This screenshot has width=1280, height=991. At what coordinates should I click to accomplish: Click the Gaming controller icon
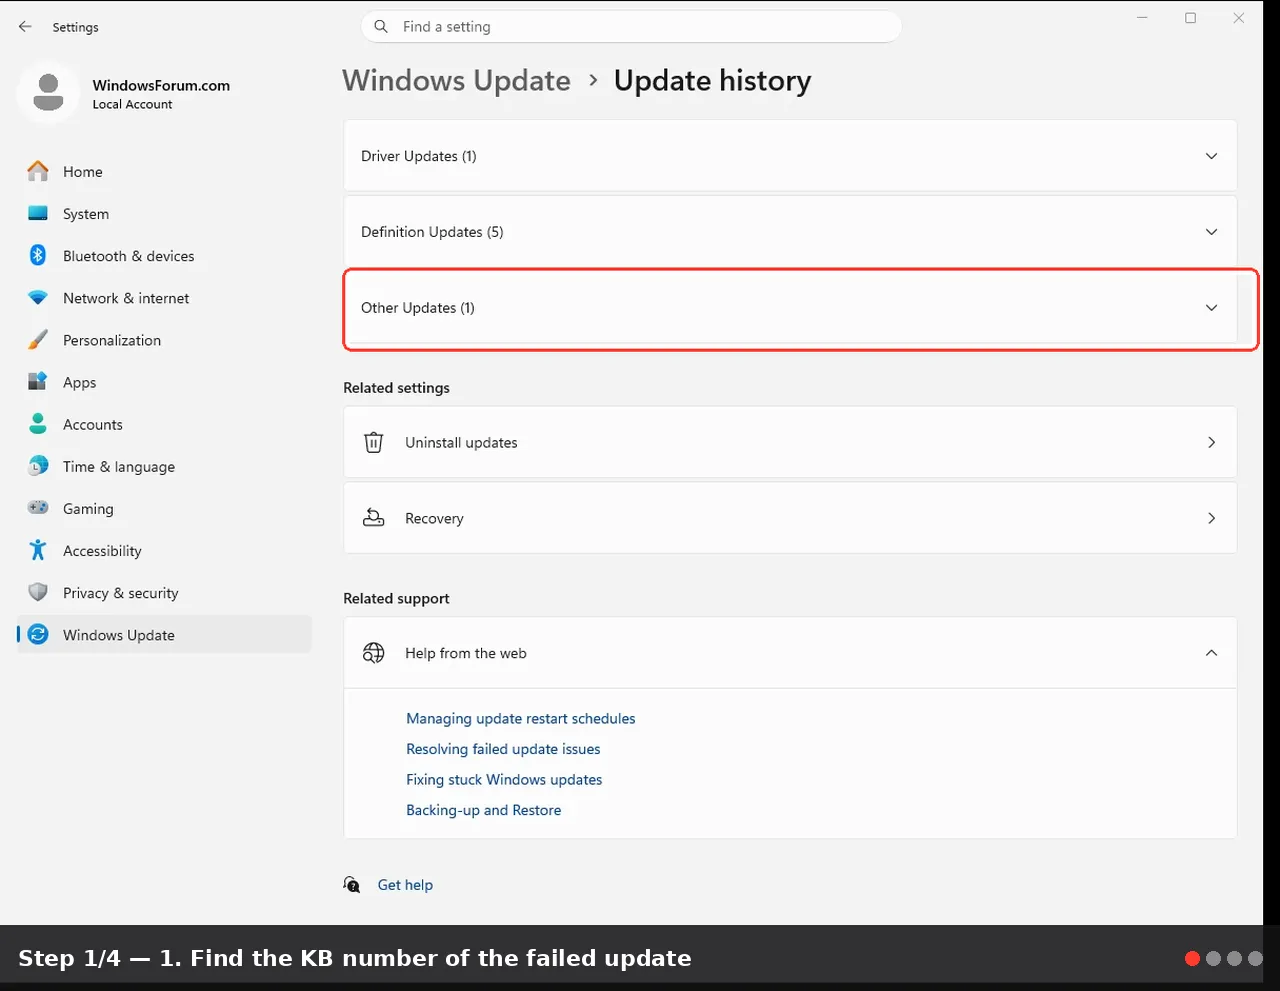pyautogui.click(x=38, y=508)
